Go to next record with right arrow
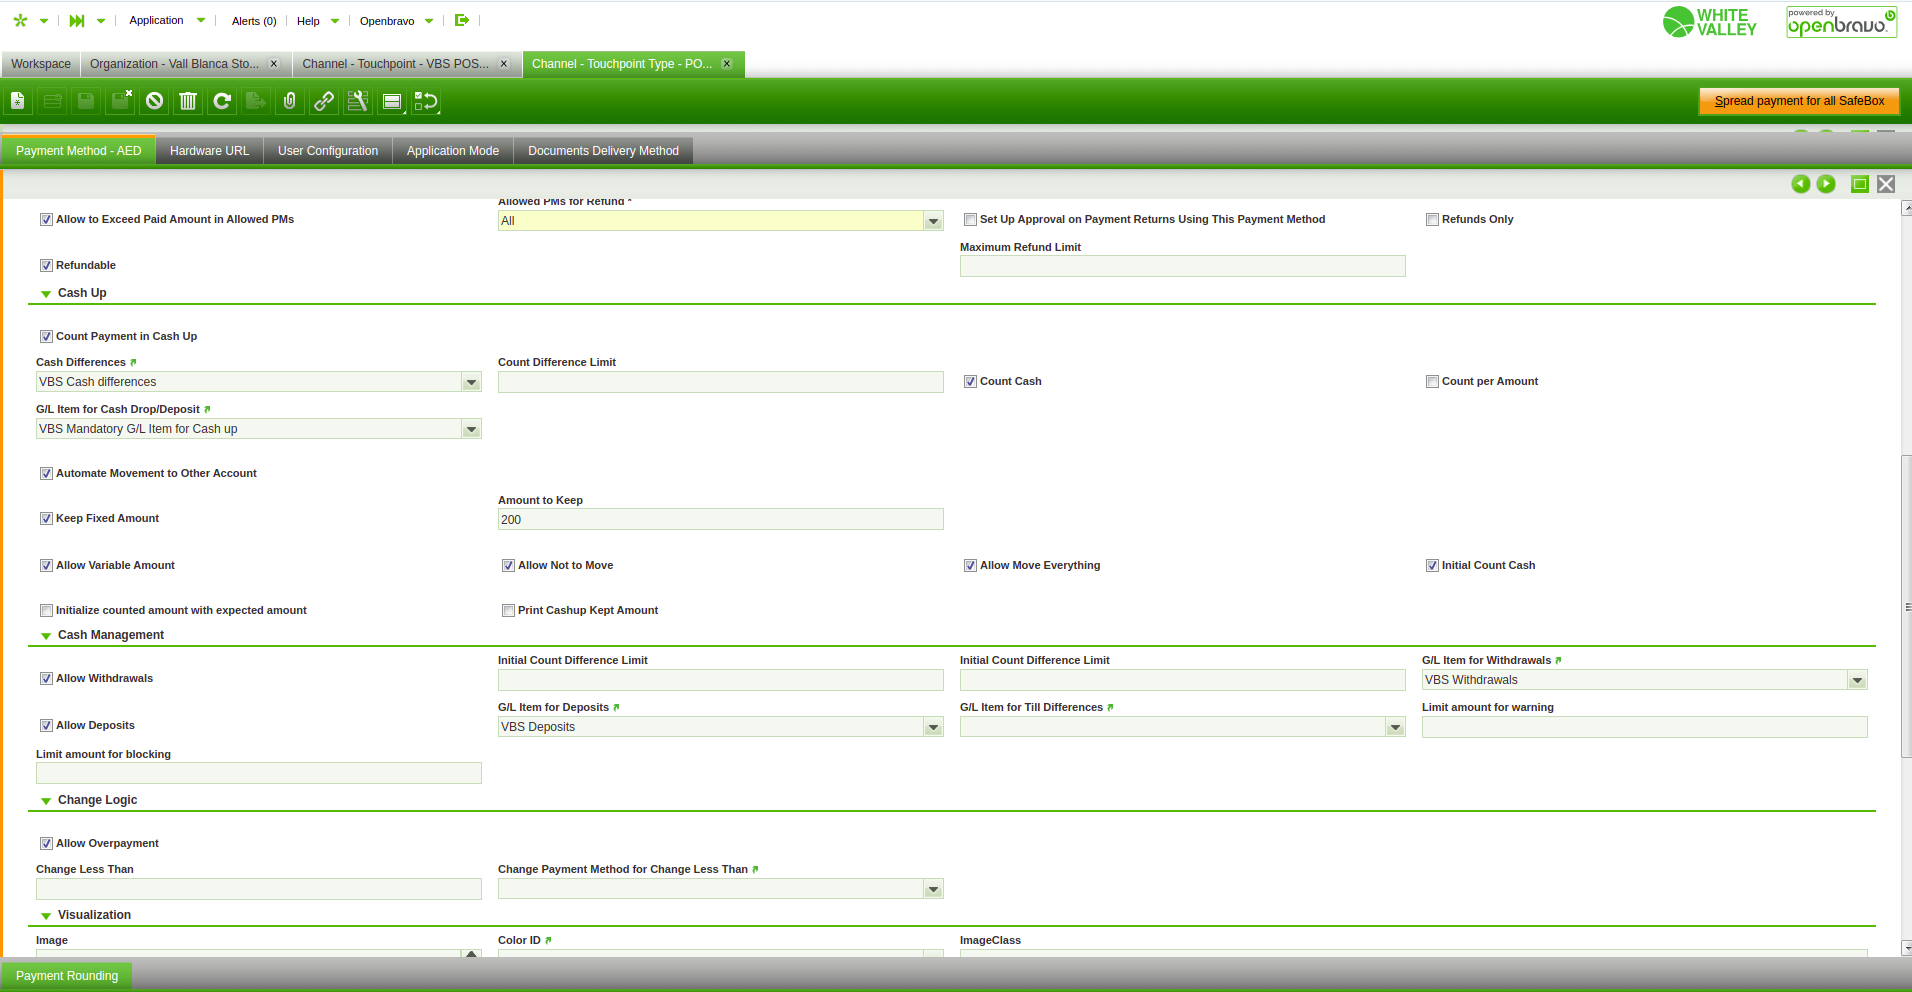This screenshot has height=992, width=1912. tap(1826, 184)
